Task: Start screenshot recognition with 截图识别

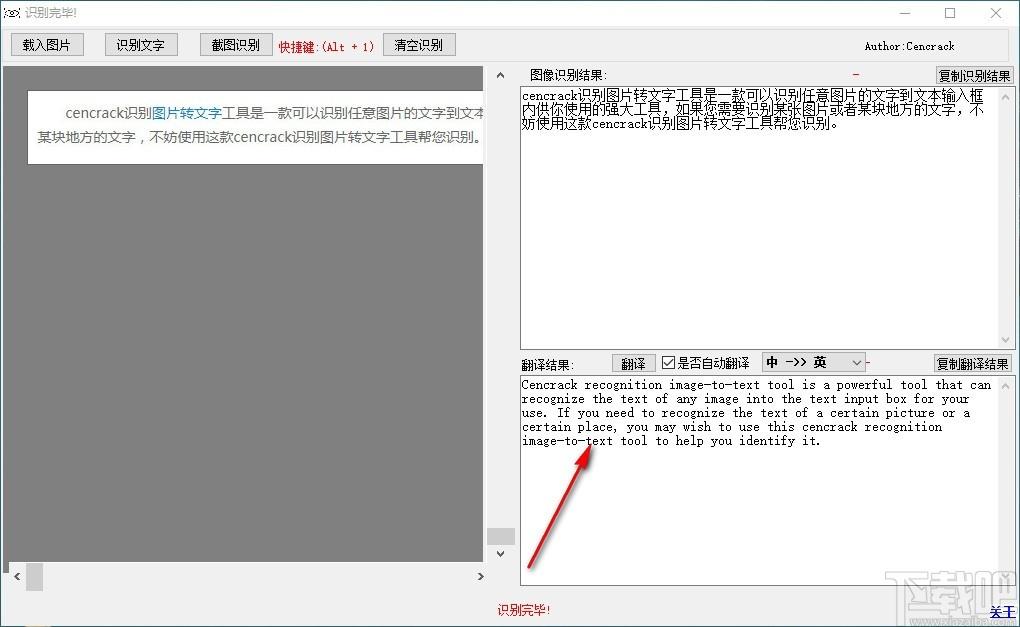Action: point(236,45)
